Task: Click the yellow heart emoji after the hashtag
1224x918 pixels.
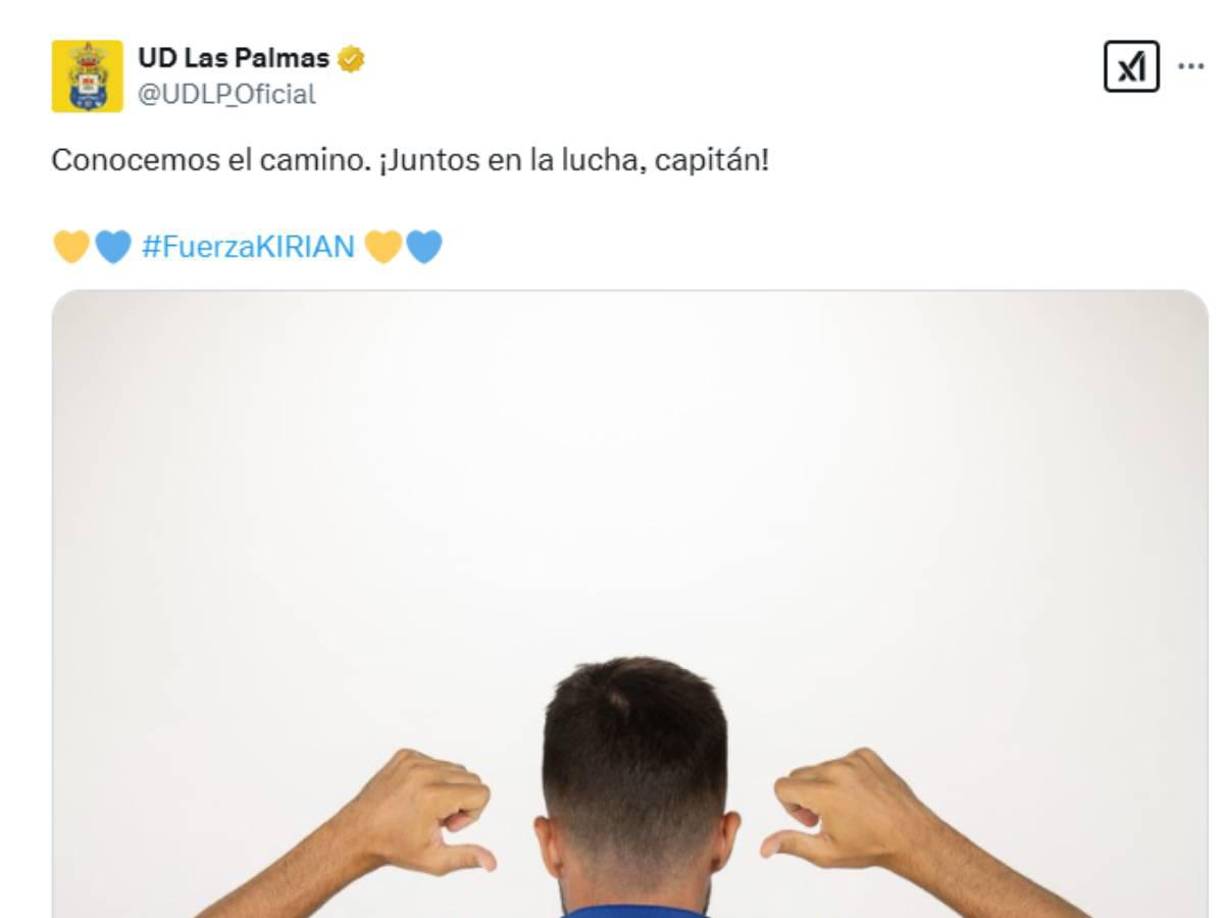Action: (x=383, y=246)
